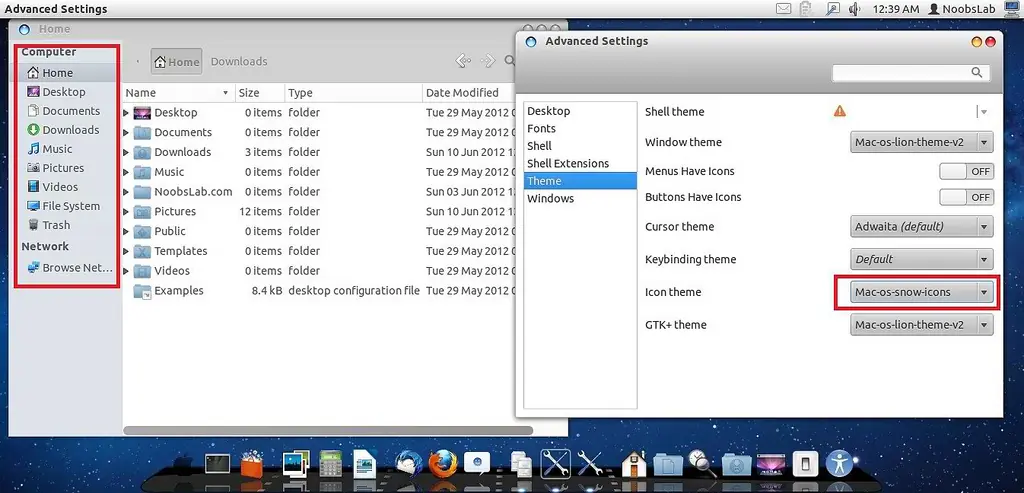This screenshot has width=1024, height=493.
Task: Click the Home window horizontal scrollbar
Action: (x=328, y=431)
